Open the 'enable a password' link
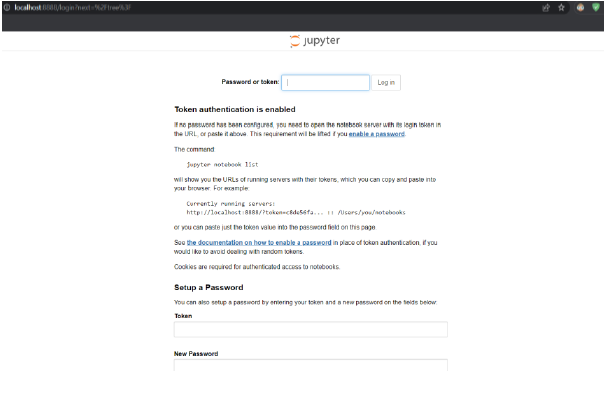Screen dimensions: 606x418 [376, 134]
